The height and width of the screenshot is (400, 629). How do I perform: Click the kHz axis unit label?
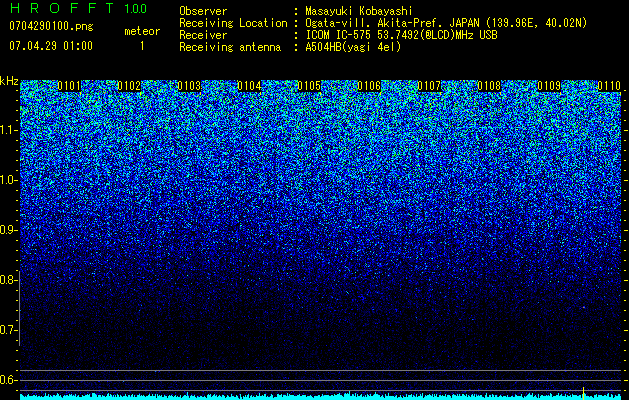[9, 81]
